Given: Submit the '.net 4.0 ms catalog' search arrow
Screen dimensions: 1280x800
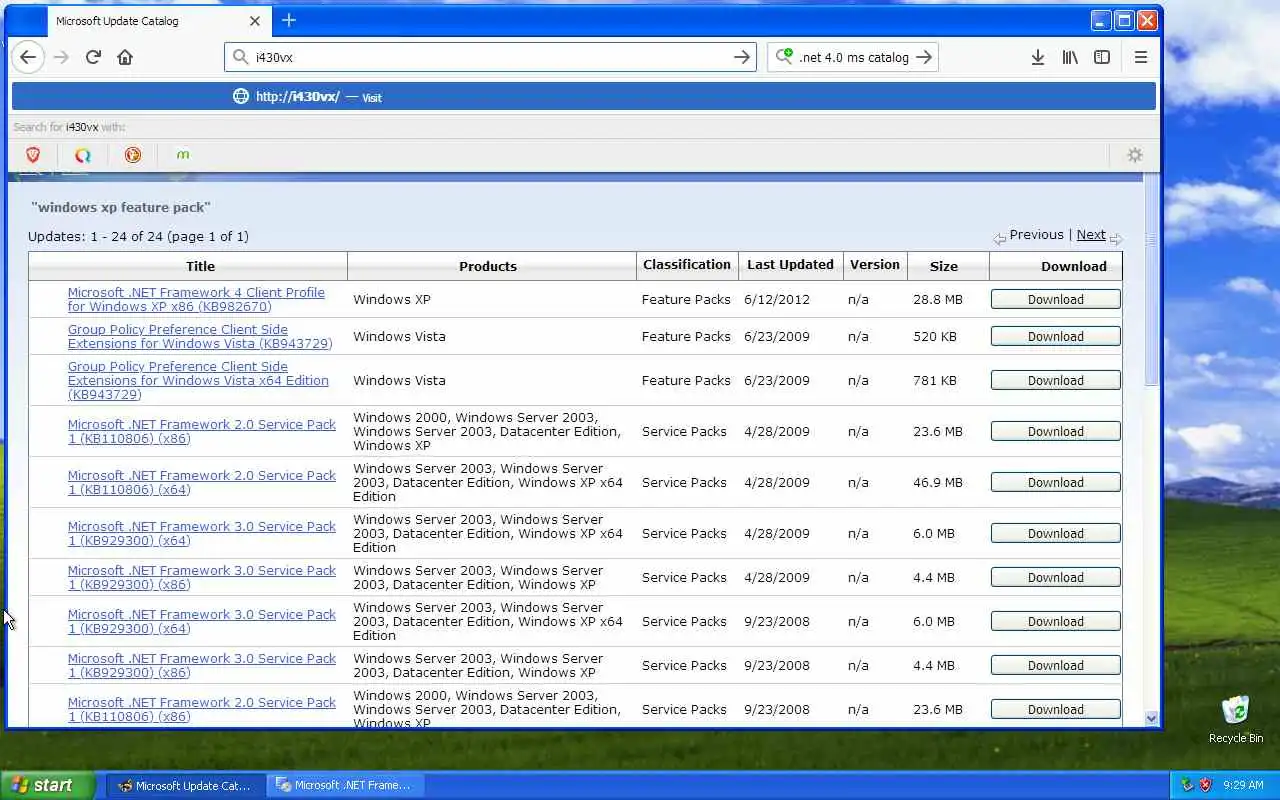Looking at the screenshot, I should 924,57.
